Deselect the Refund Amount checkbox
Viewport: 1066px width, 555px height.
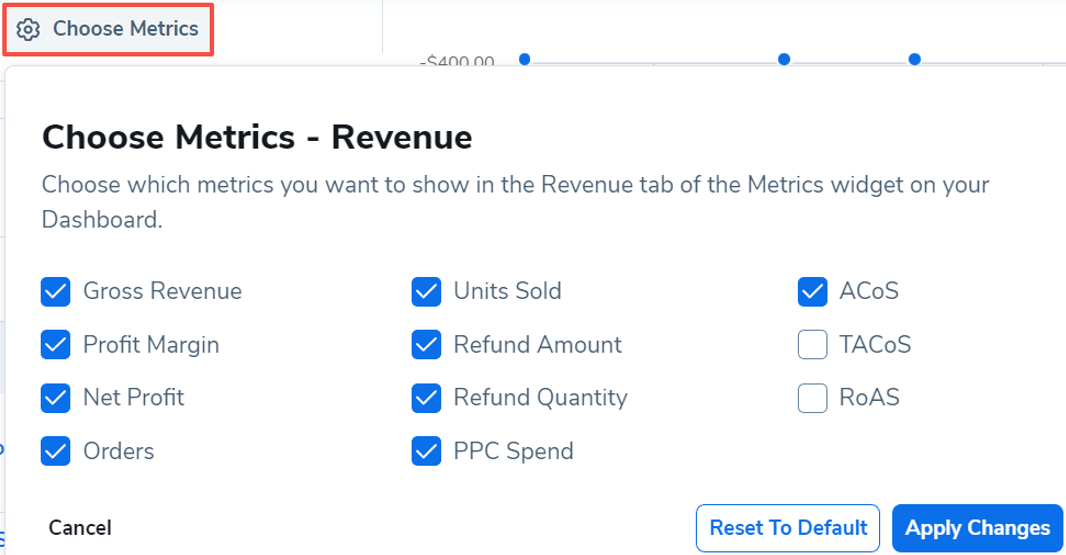[x=427, y=345]
